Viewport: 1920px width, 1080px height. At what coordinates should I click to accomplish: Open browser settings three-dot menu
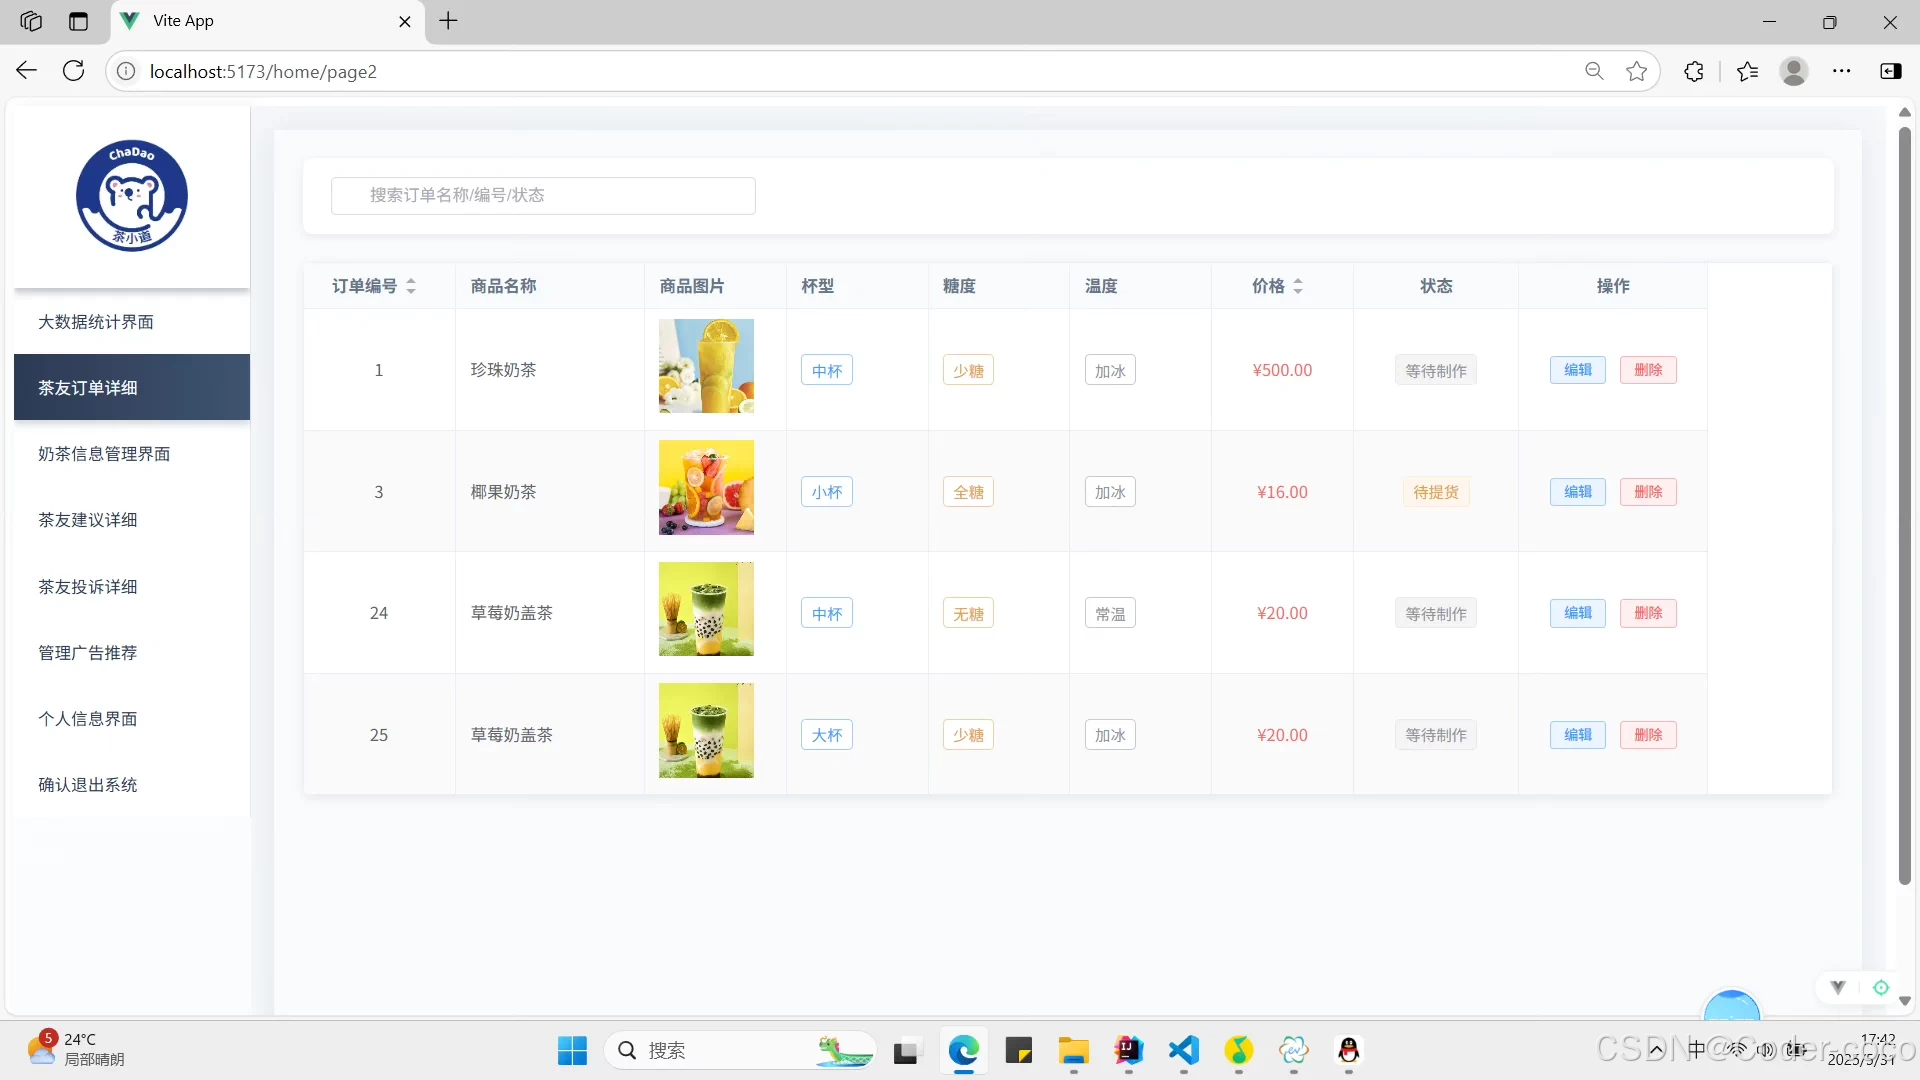click(x=1841, y=71)
